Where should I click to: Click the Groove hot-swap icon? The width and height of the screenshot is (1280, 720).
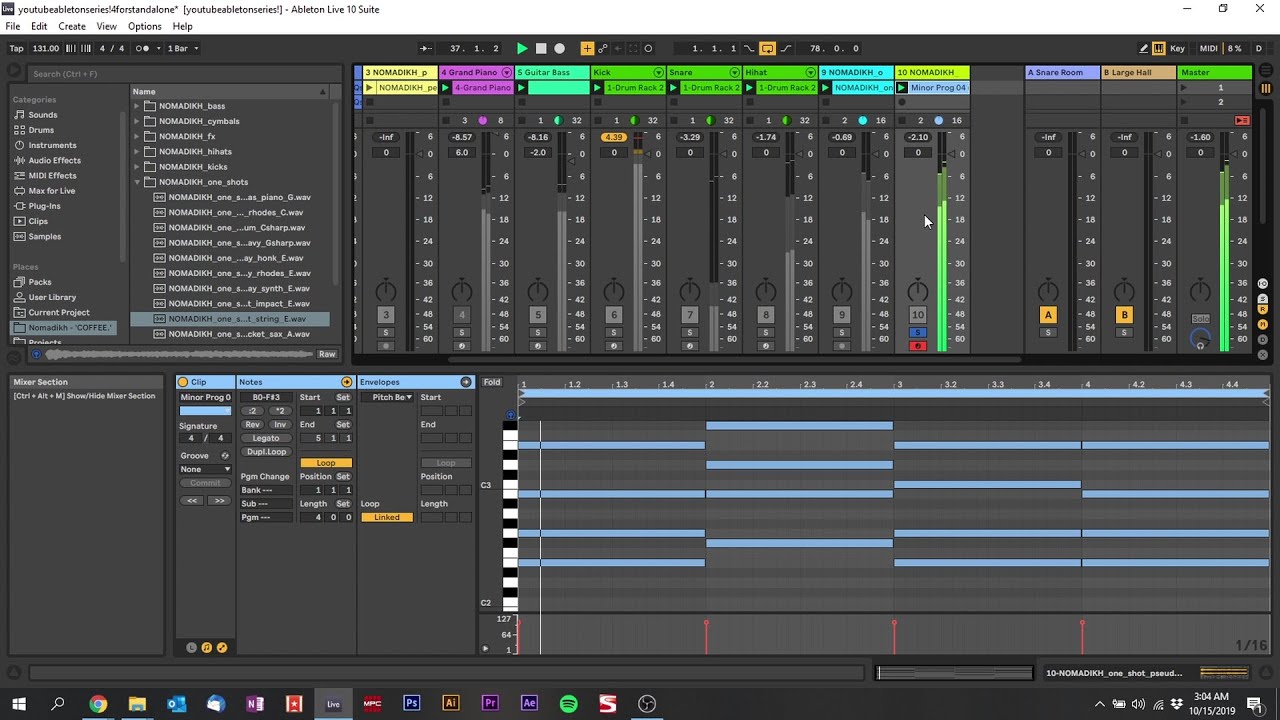224,456
